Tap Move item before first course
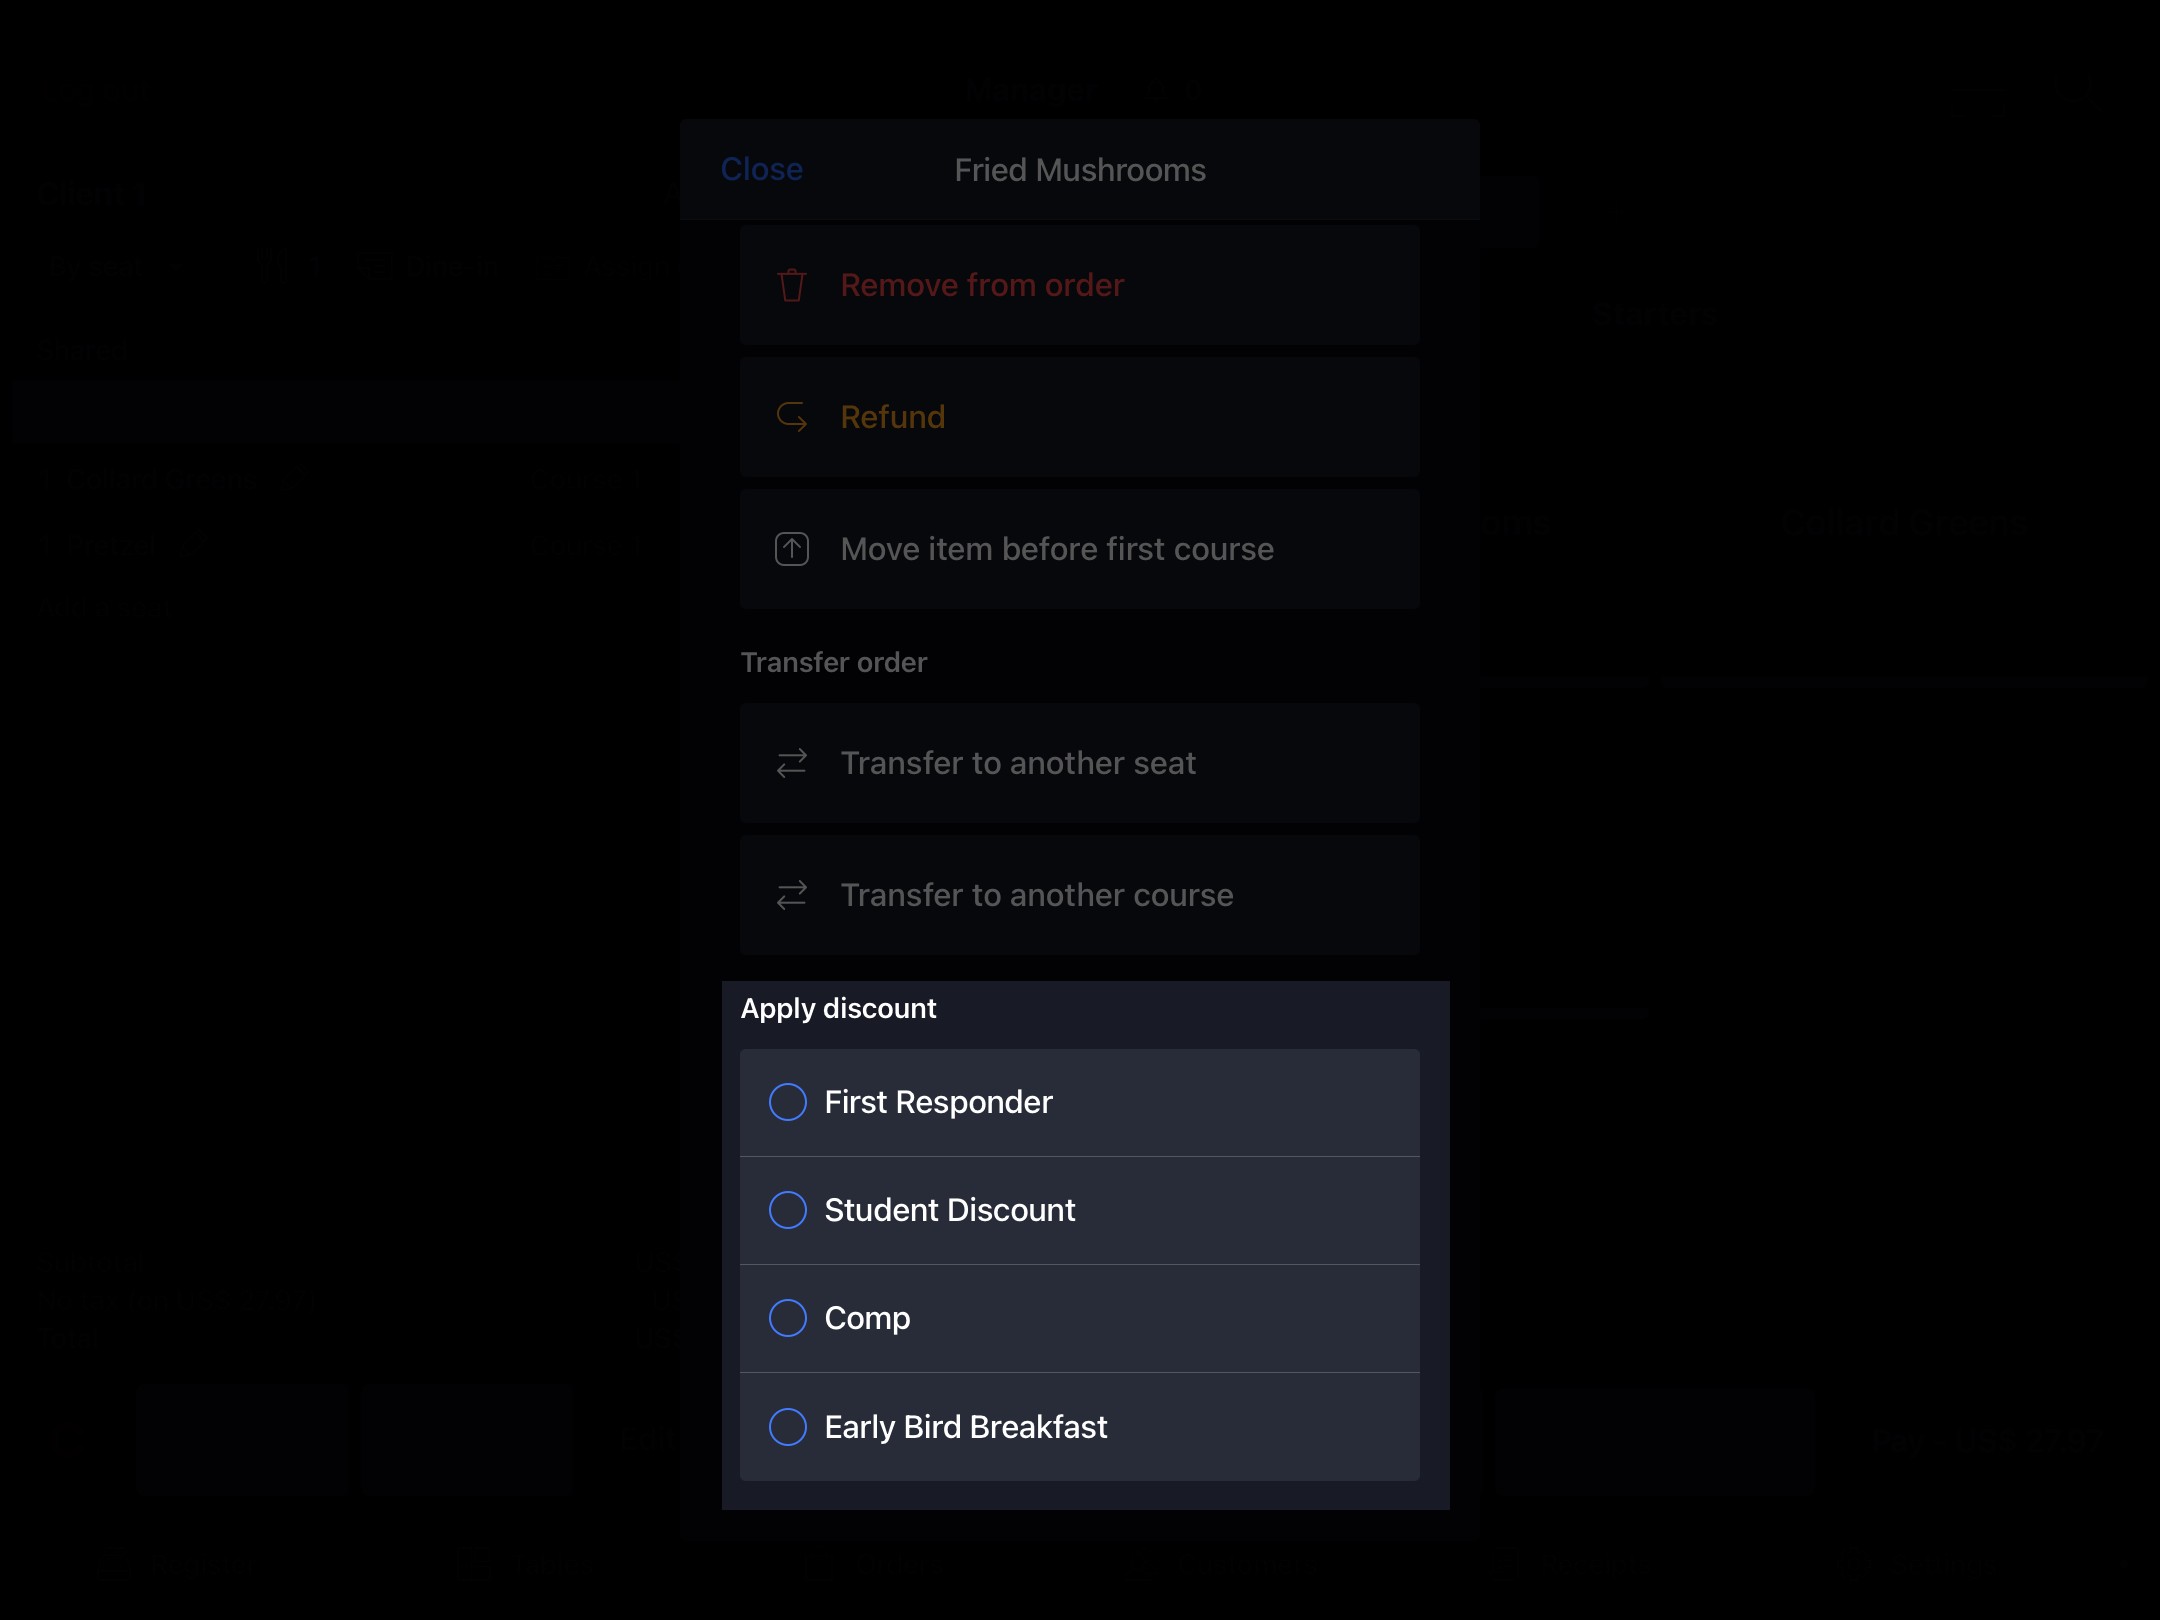This screenshot has height=1620, width=2160. coord(1080,549)
